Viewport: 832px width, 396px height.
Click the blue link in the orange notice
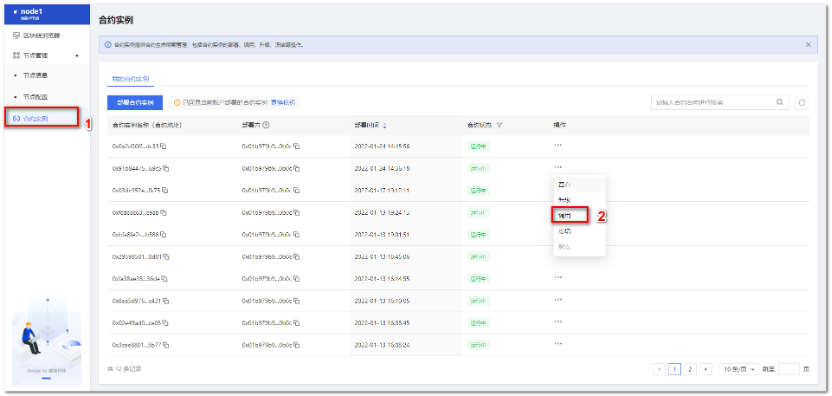283,103
